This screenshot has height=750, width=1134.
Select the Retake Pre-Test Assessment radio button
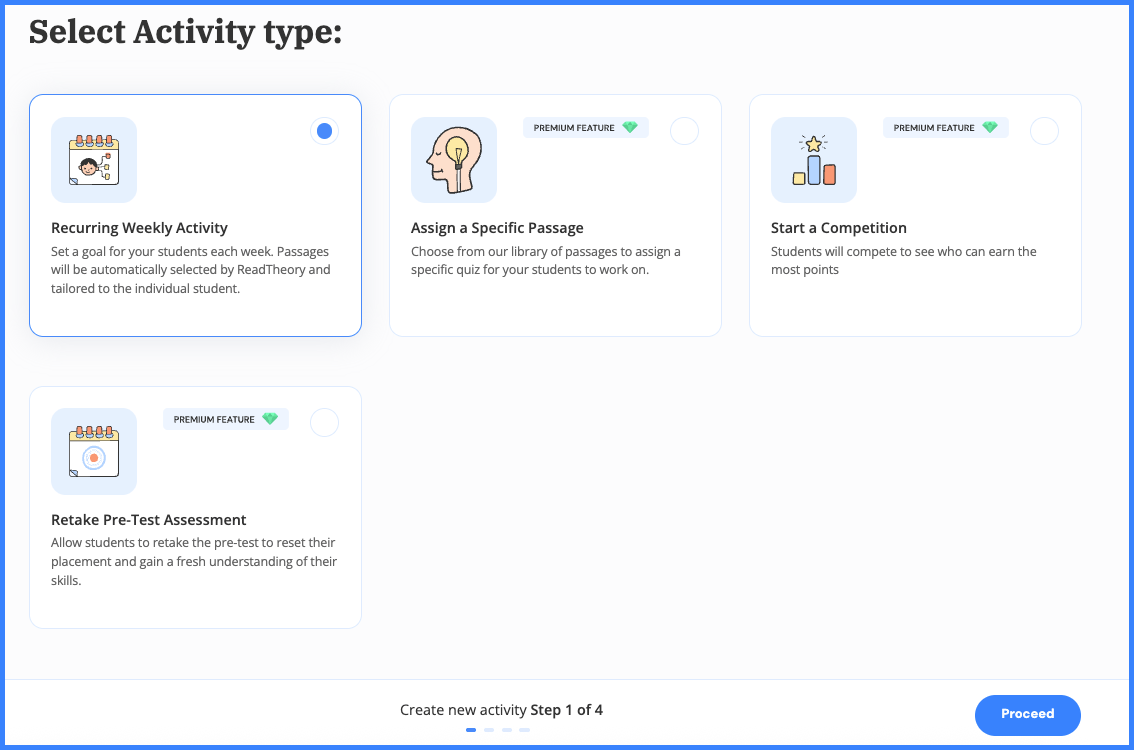coord(324,422)
